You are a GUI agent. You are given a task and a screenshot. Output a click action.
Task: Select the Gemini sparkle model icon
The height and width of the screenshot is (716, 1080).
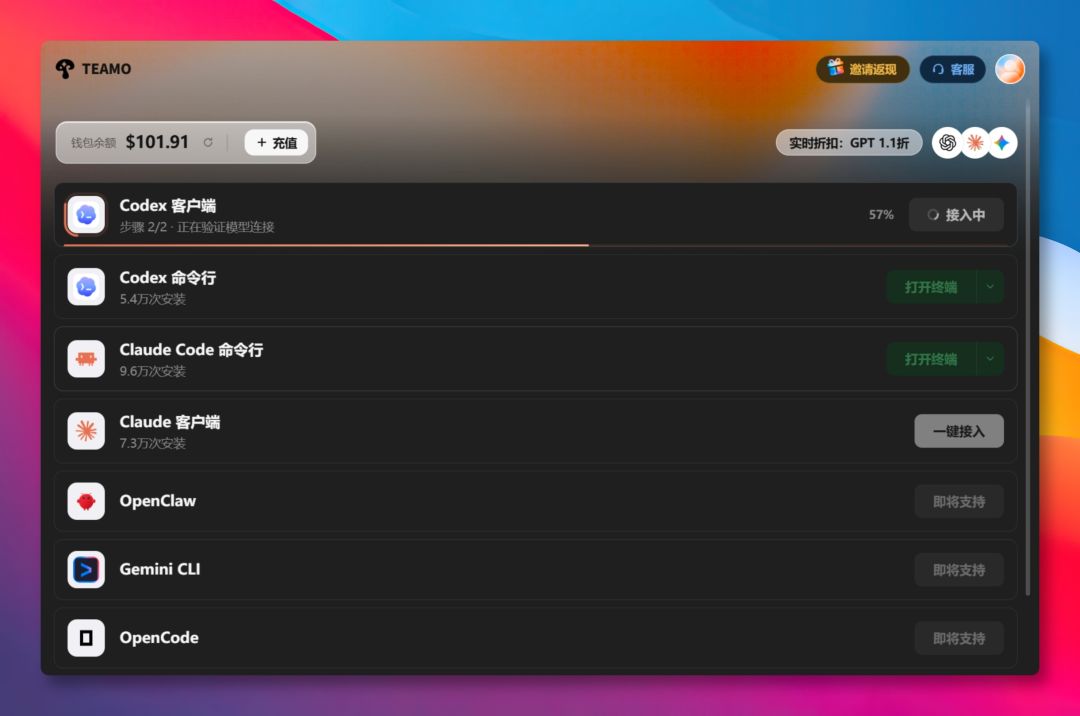pyautogui.click(x=1002, y=143)
